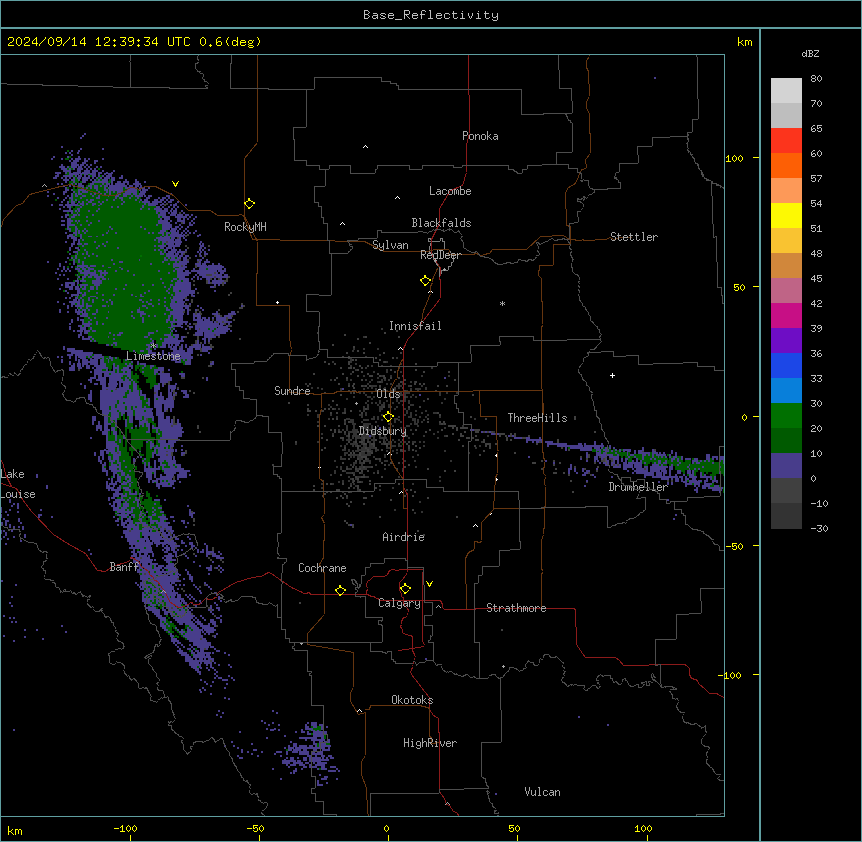This screenshot has width=862, height=842.
Task: Select the yellow 54-51 dBZ legend swatch
Action: [x=786, y=215]
